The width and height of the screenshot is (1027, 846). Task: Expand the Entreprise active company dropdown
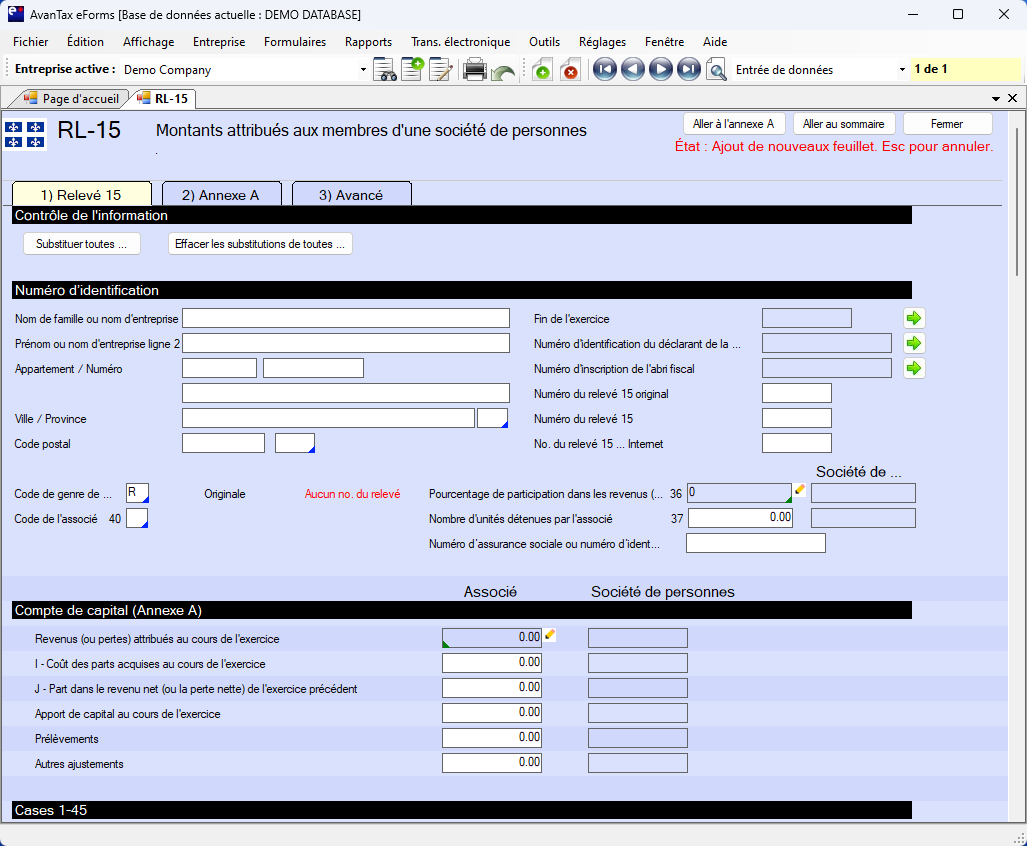tap(363, 70)
